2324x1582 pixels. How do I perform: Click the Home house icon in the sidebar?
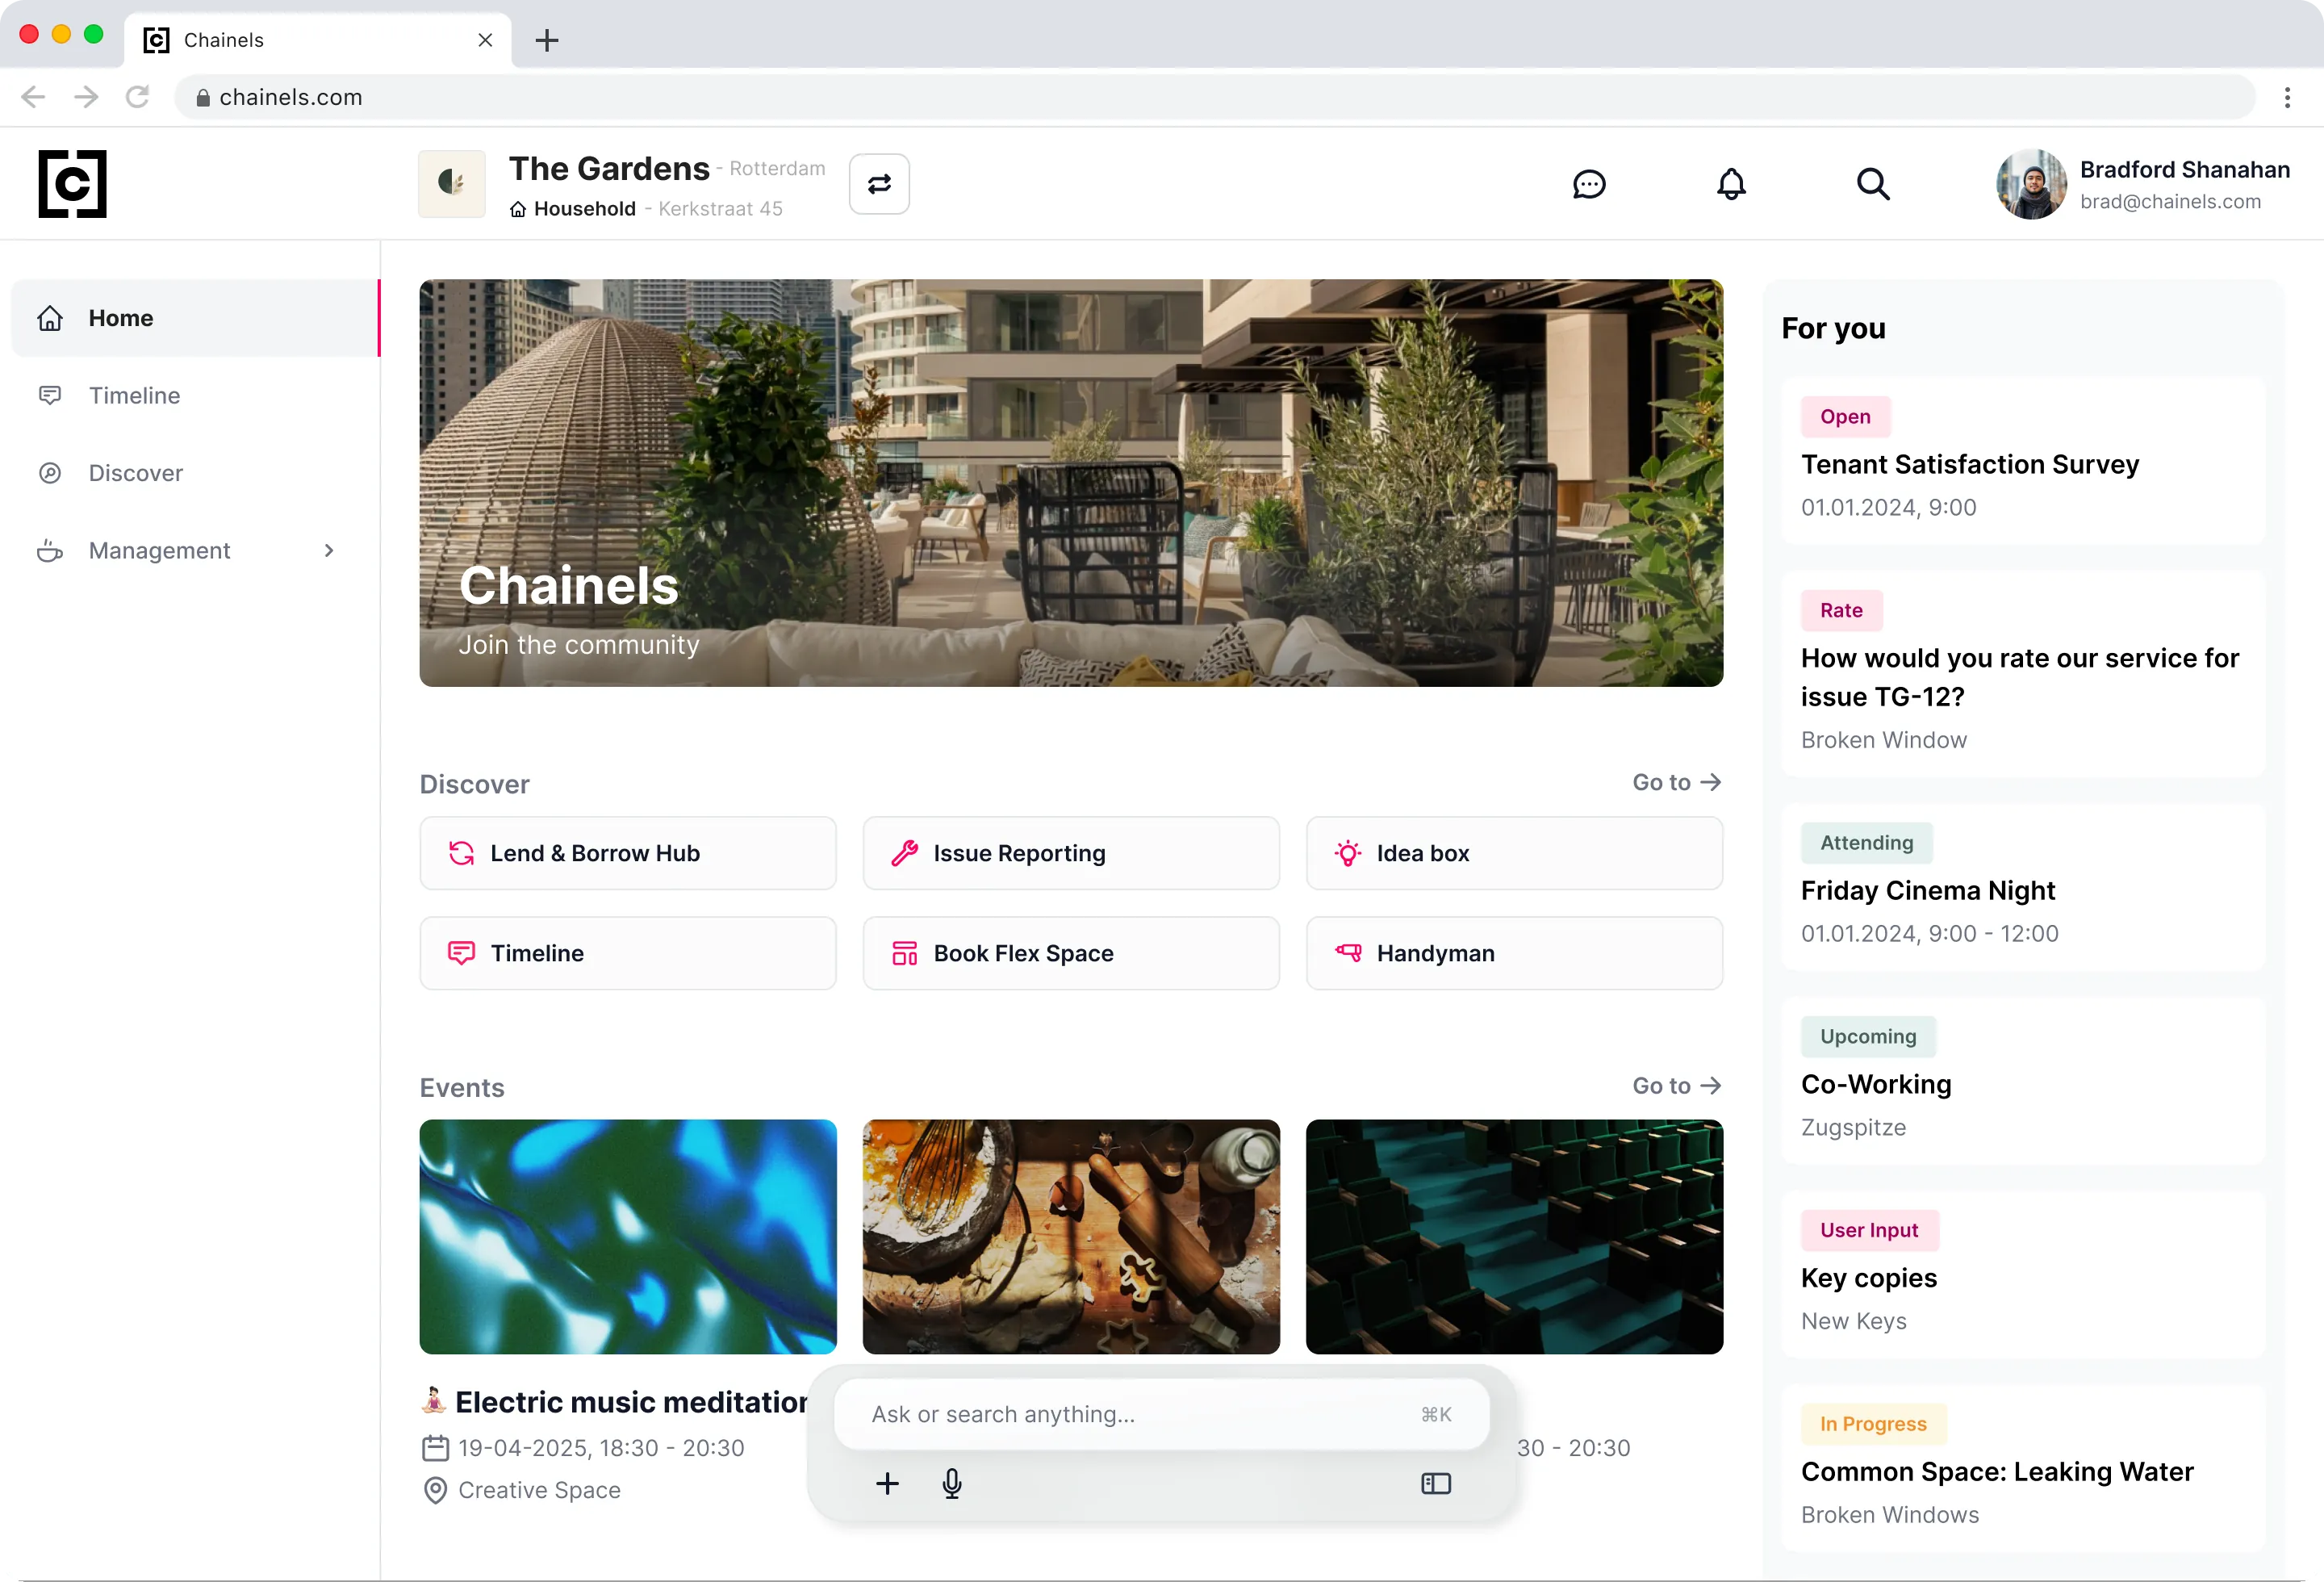(x=50, y=318)
